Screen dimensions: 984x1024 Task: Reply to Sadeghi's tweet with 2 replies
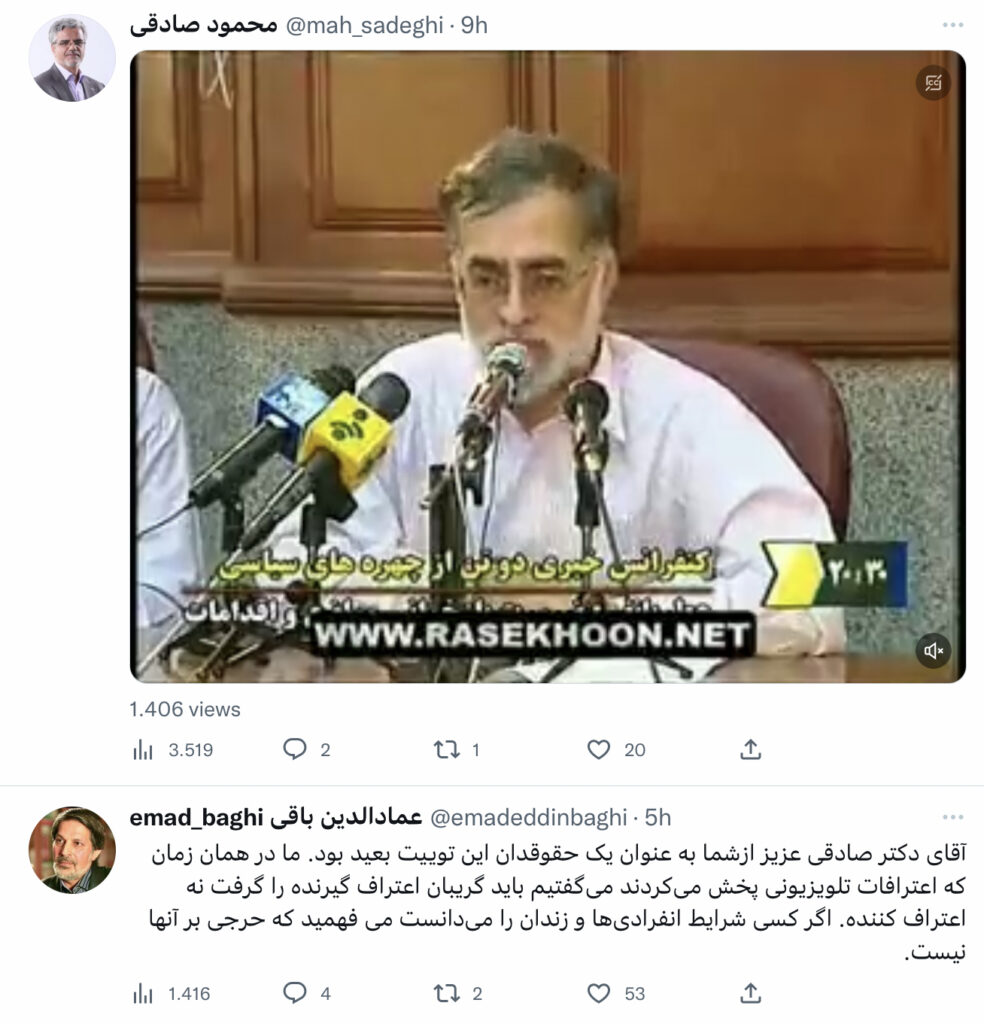pyautogui.click(x=306, y=749)
